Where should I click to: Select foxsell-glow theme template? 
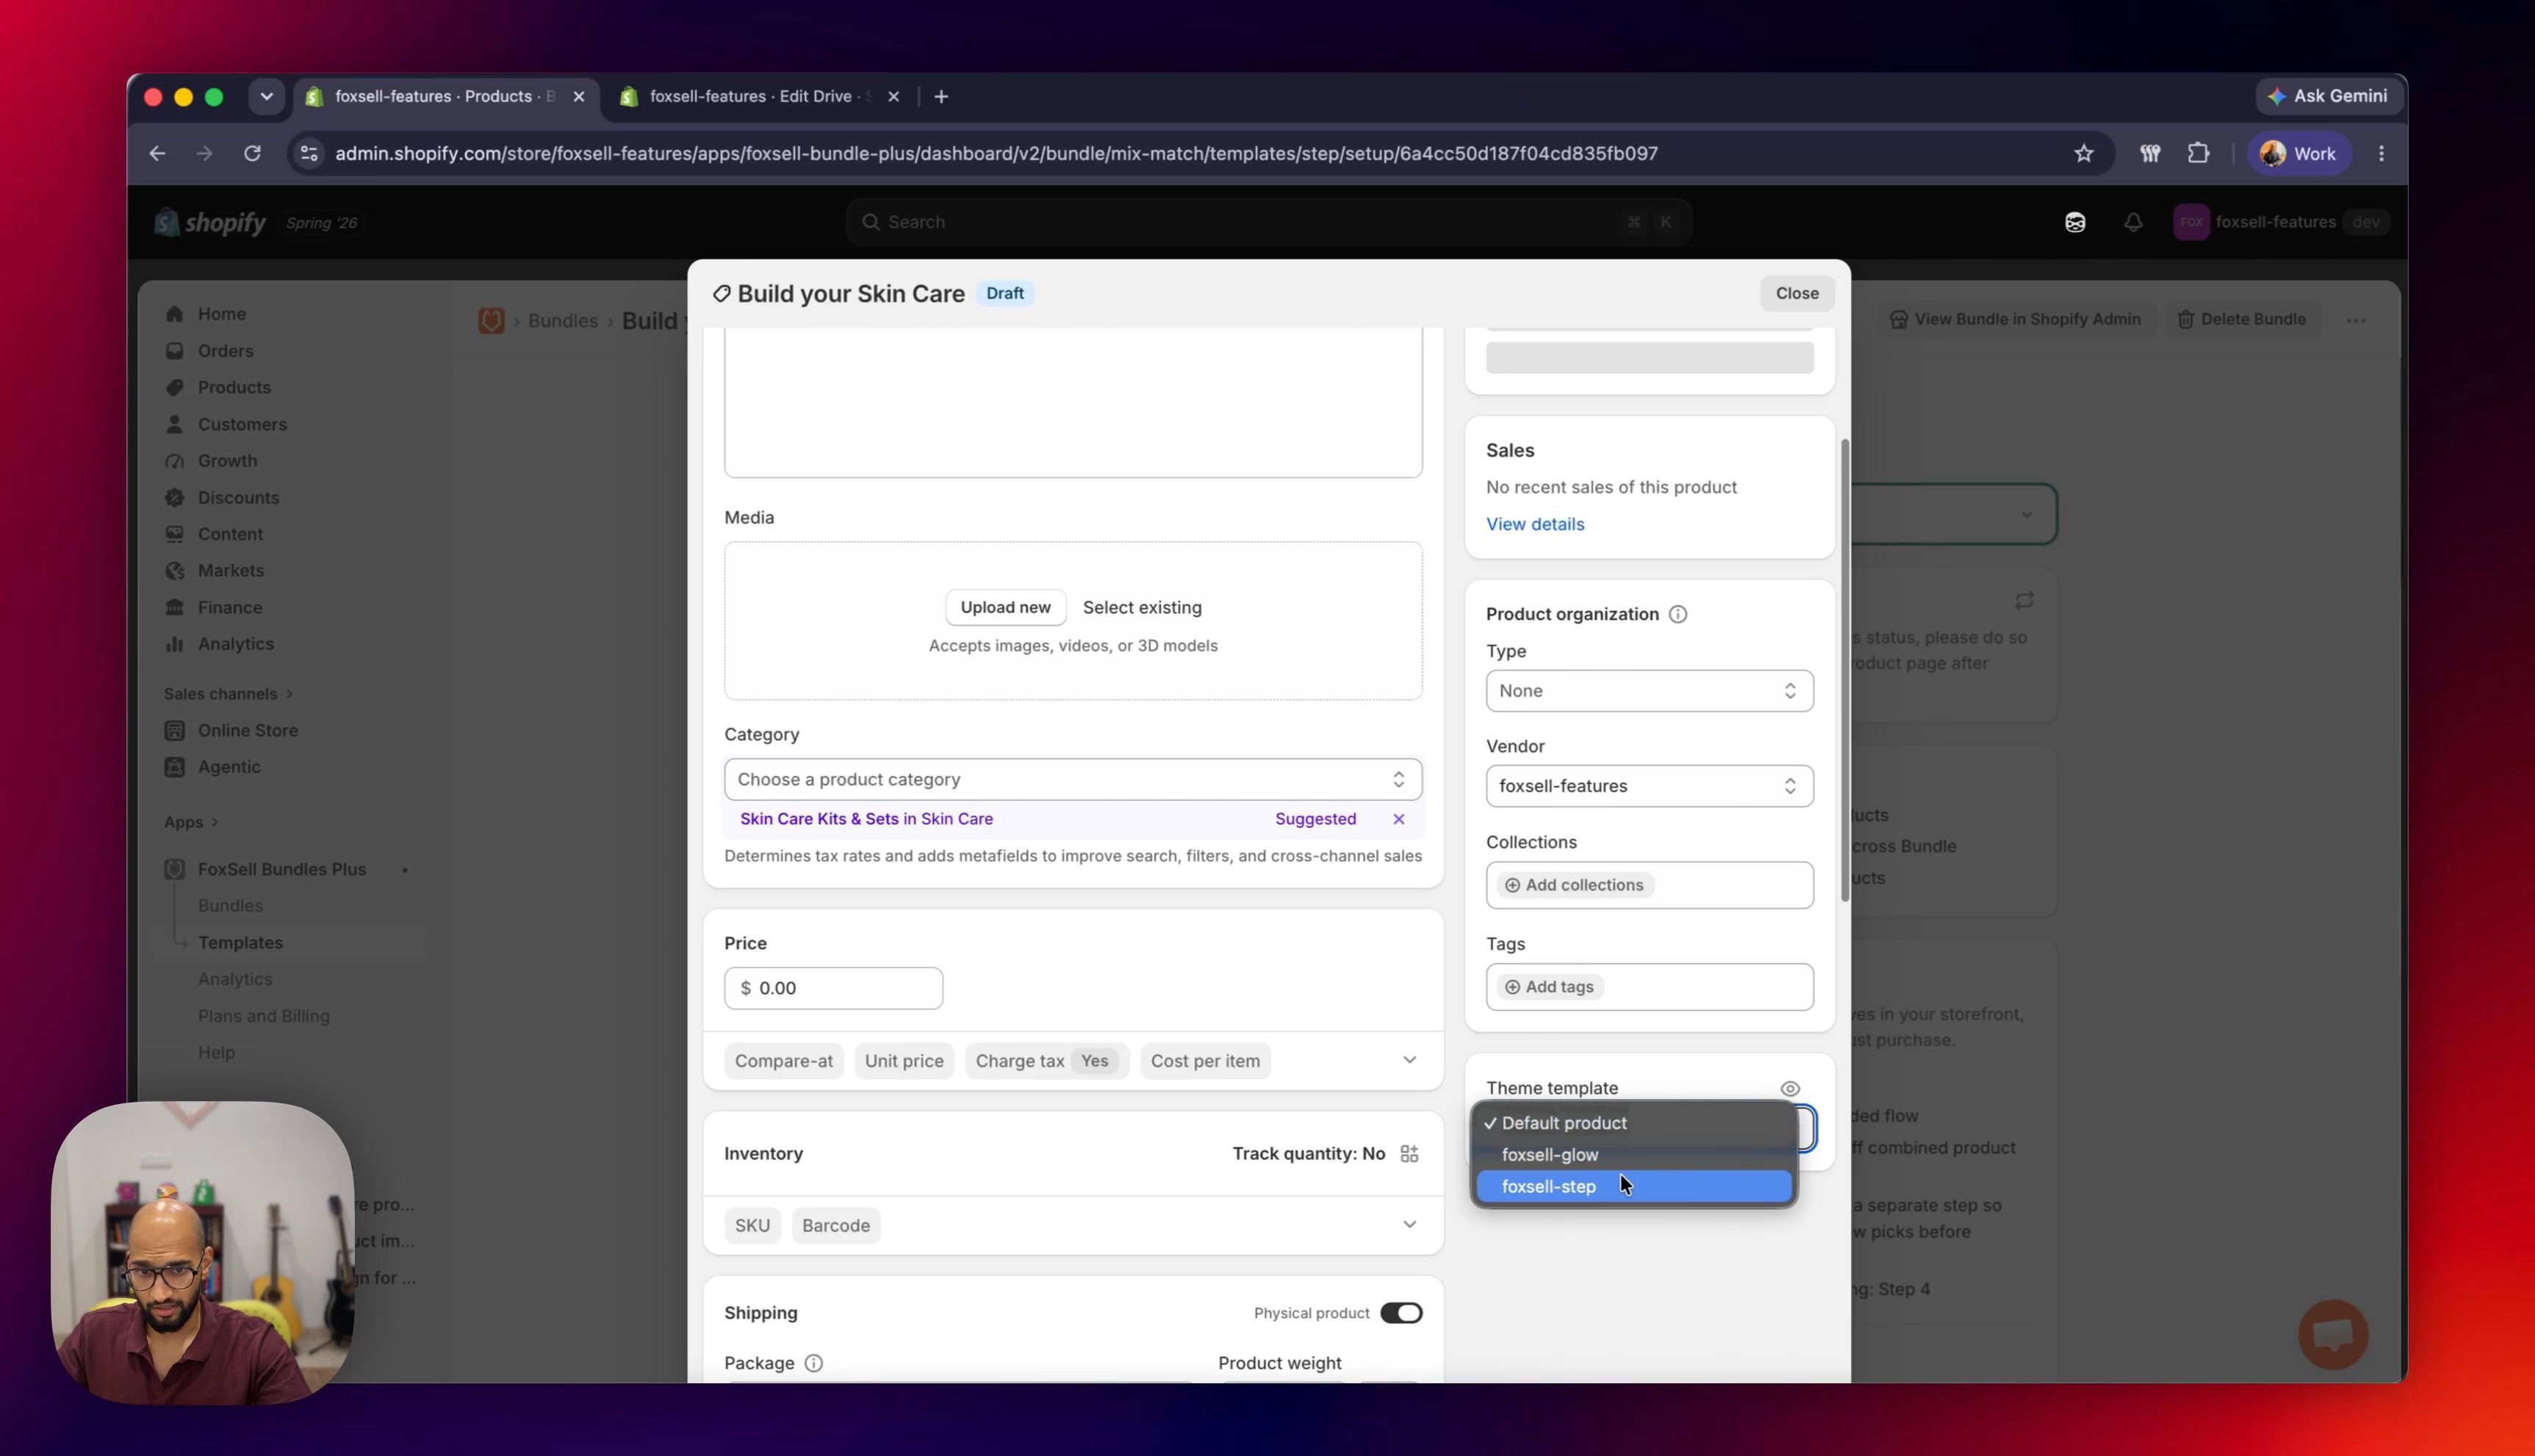[1633, 1155]
